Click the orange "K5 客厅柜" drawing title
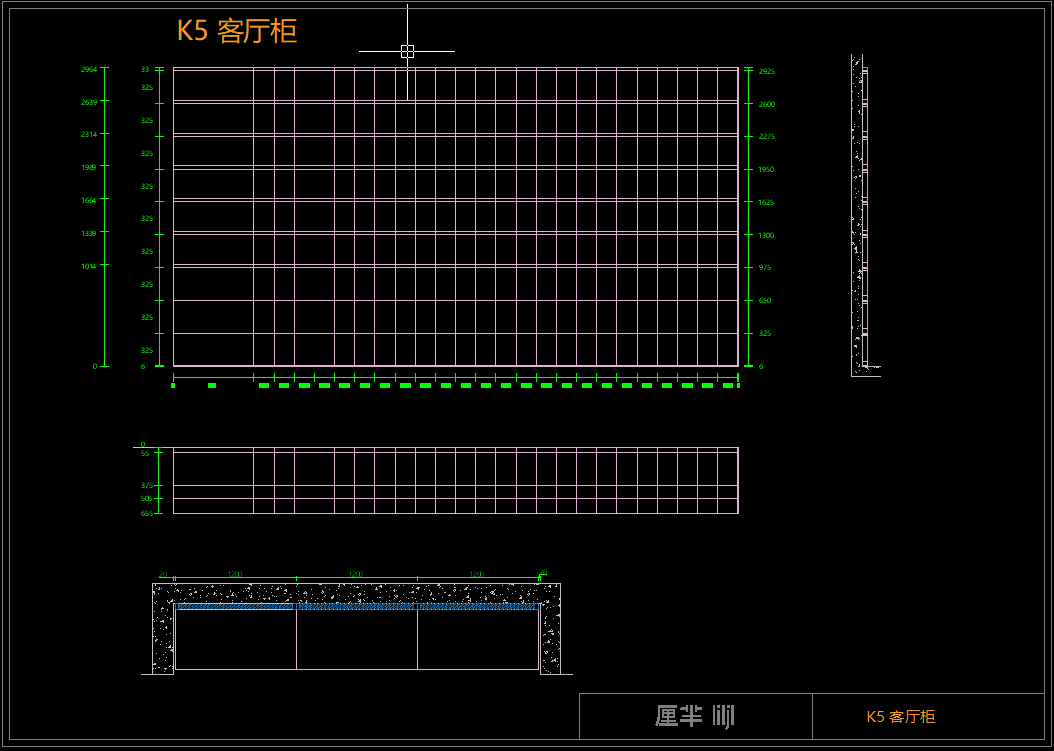Image resolution: width=1054 pixels, height=751 pixels. coord(237,31)
